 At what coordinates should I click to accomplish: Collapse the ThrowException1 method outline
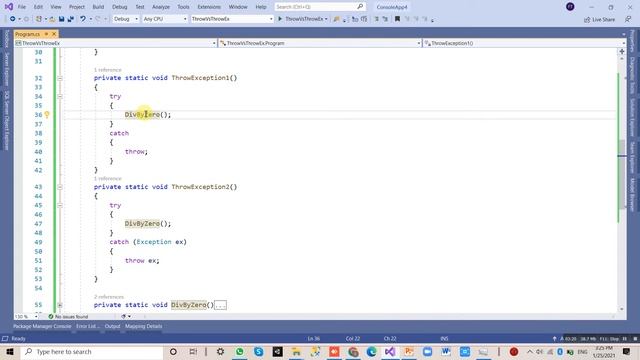[x=60, y=78]
